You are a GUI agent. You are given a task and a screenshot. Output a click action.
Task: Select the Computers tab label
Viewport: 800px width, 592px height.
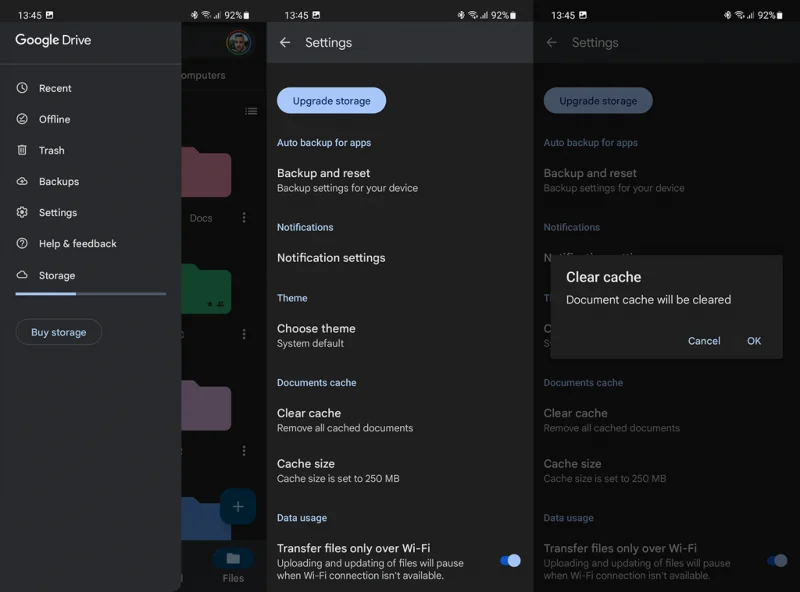coord(204,75)
